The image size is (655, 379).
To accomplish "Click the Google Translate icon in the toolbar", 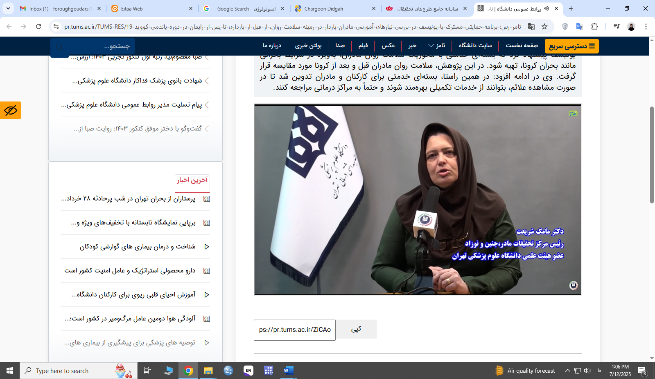I will [x=579, y=27].
